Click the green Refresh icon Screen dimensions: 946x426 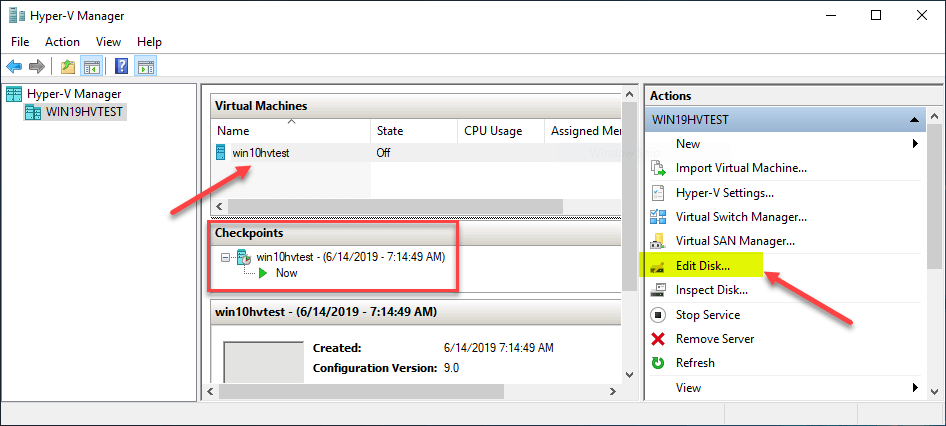[x=658, y=363]
